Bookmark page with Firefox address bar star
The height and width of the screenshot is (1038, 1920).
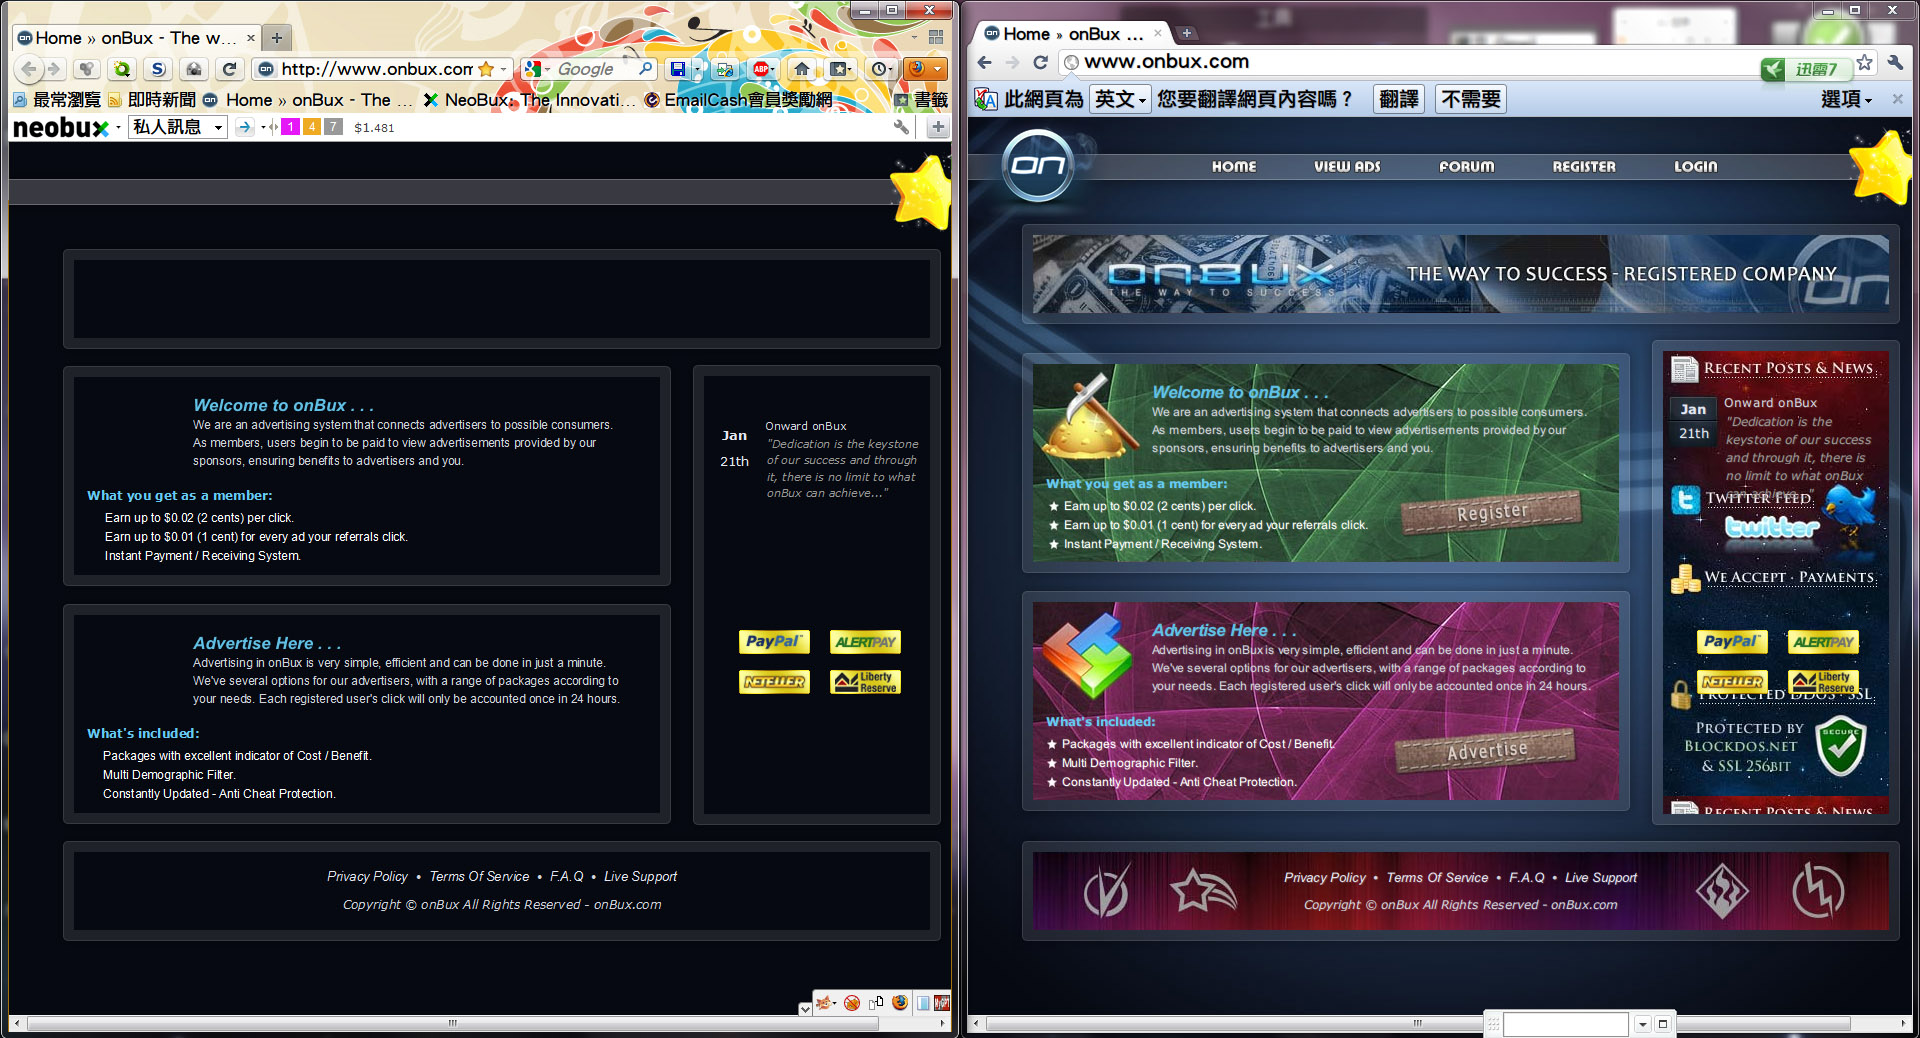point(486,69)
